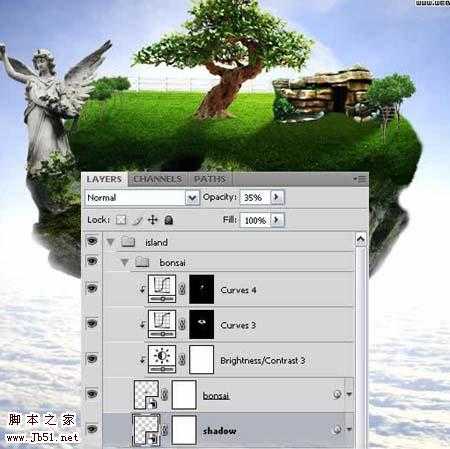This screenshot has height=449, width=450.
Task: Select the shadow layer name
Action: [220, 431]
